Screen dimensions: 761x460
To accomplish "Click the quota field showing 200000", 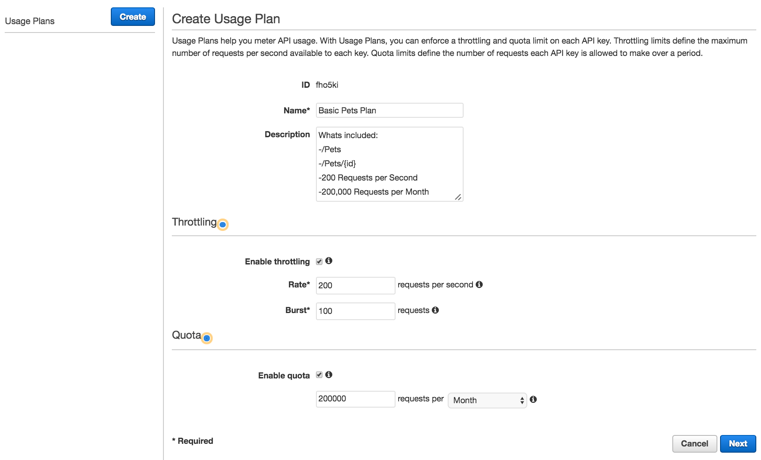I will tap(355, 399).
